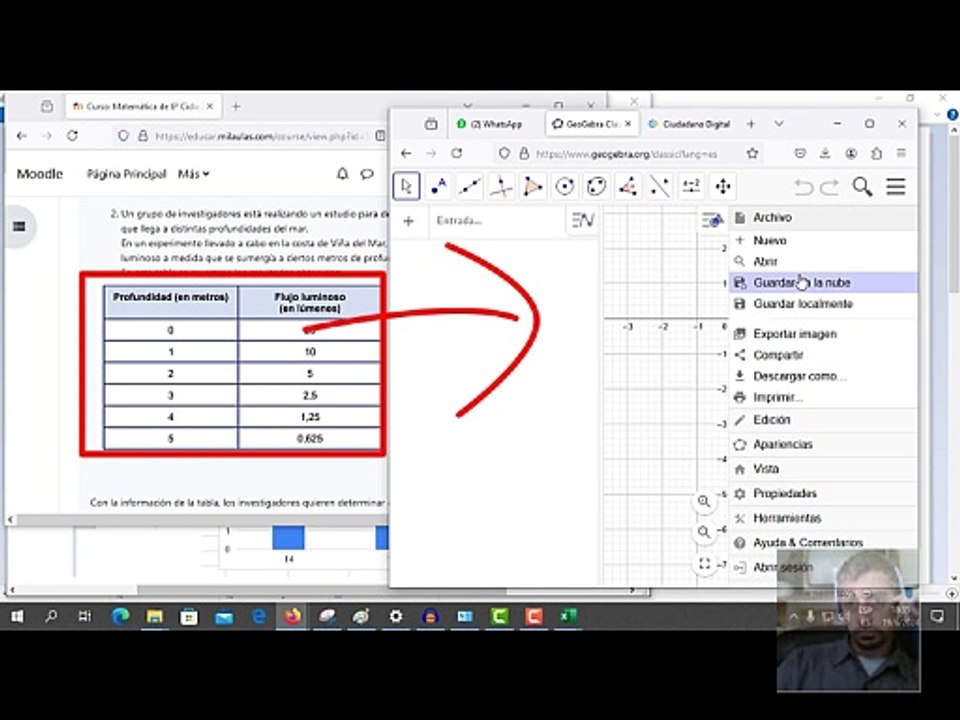Select the Slider a=2 tool
This screenshot has height=720, width=960.
click(x=691, y=187)
